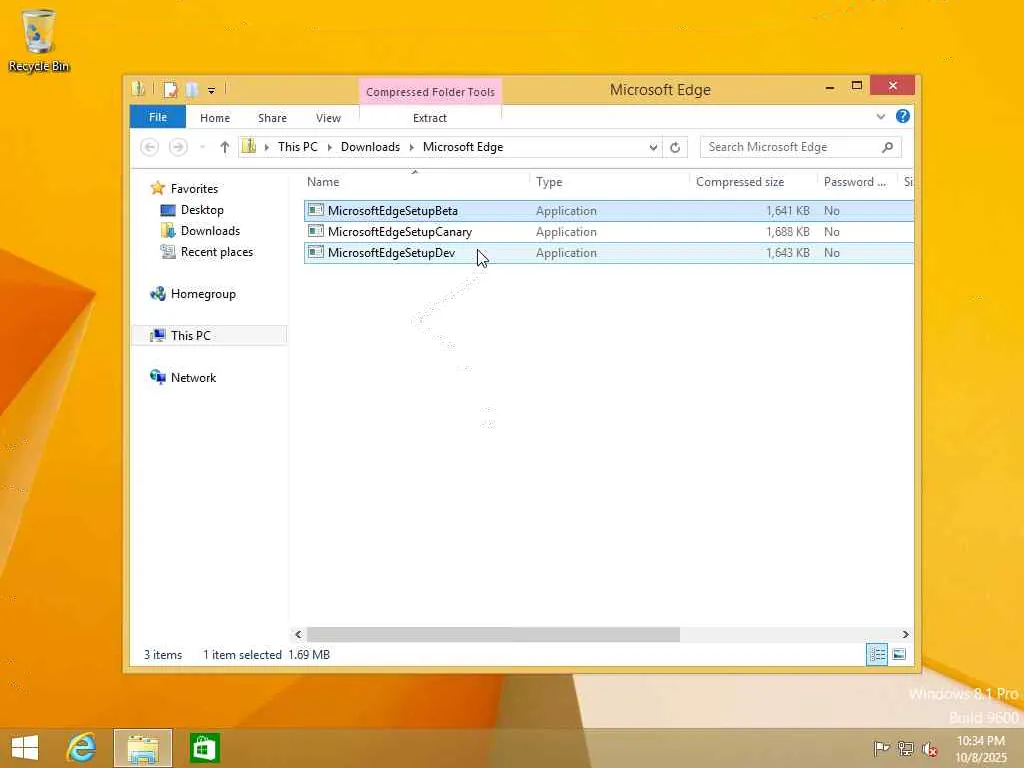Expand the arrow after Downloads breadcrumb
The width and height of the screenshot is (1024, 768).
pos(411,147)
